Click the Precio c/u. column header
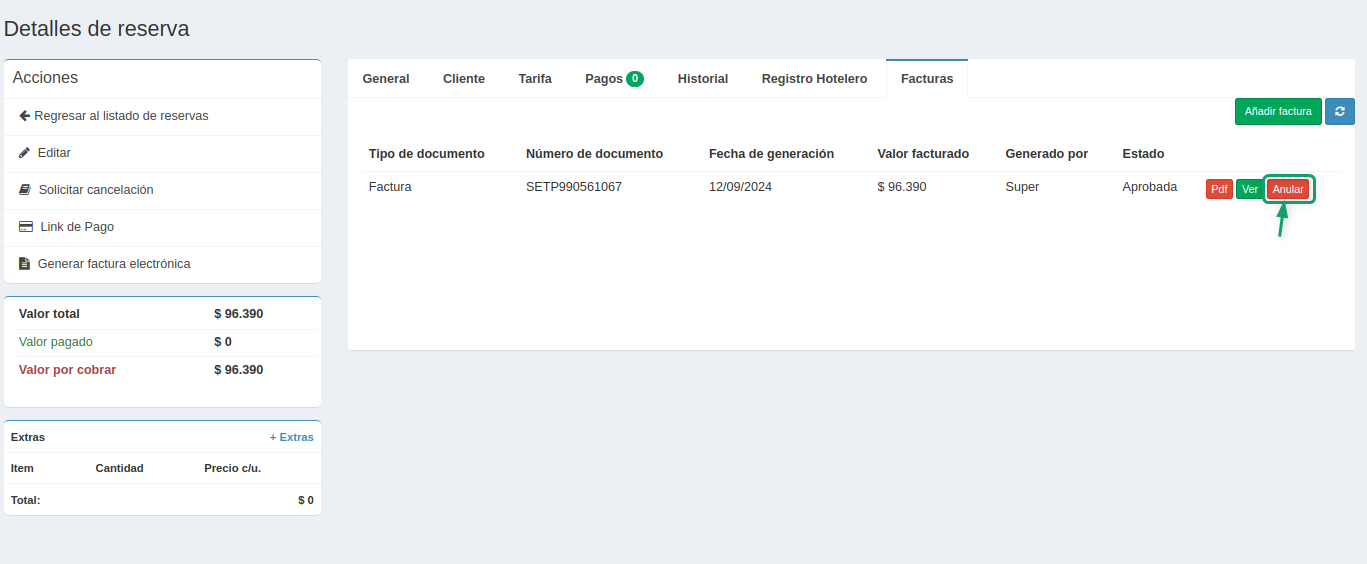1367x564 pixels. click(x=233, y=468)
